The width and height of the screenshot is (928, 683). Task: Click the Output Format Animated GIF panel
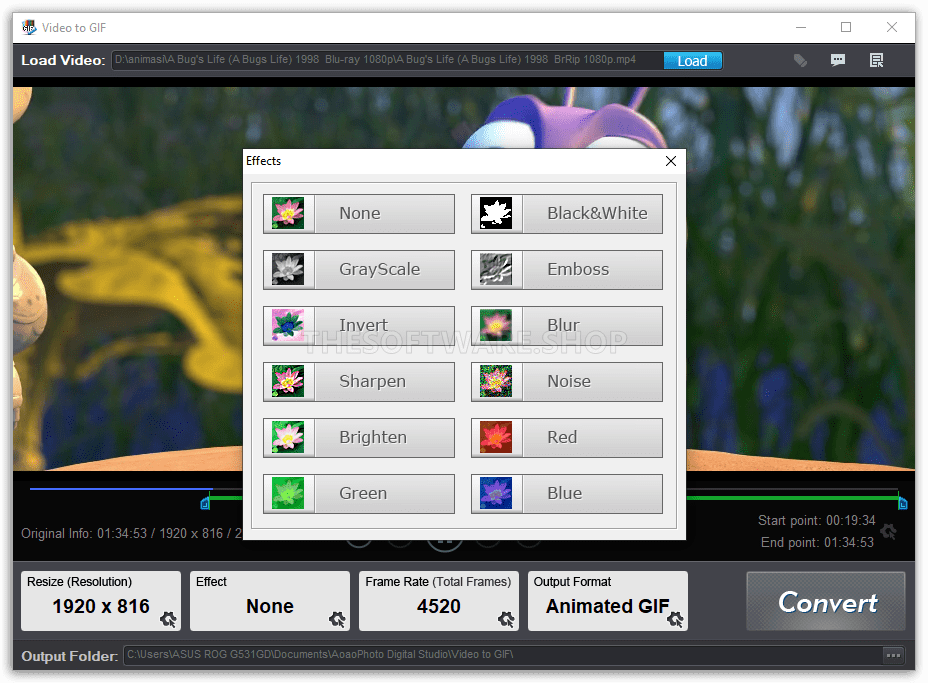point(607,601)
